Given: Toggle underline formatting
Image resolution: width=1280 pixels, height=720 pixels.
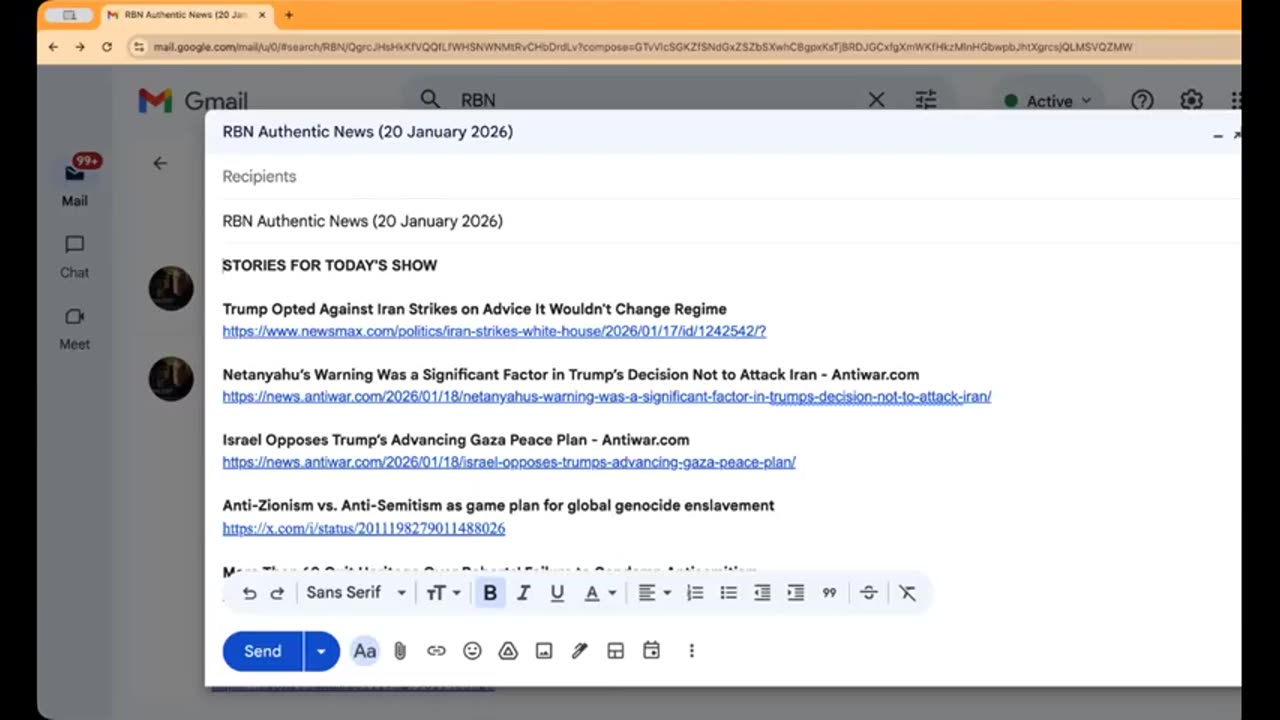Looking at the screenshot, I should point(557,593).
